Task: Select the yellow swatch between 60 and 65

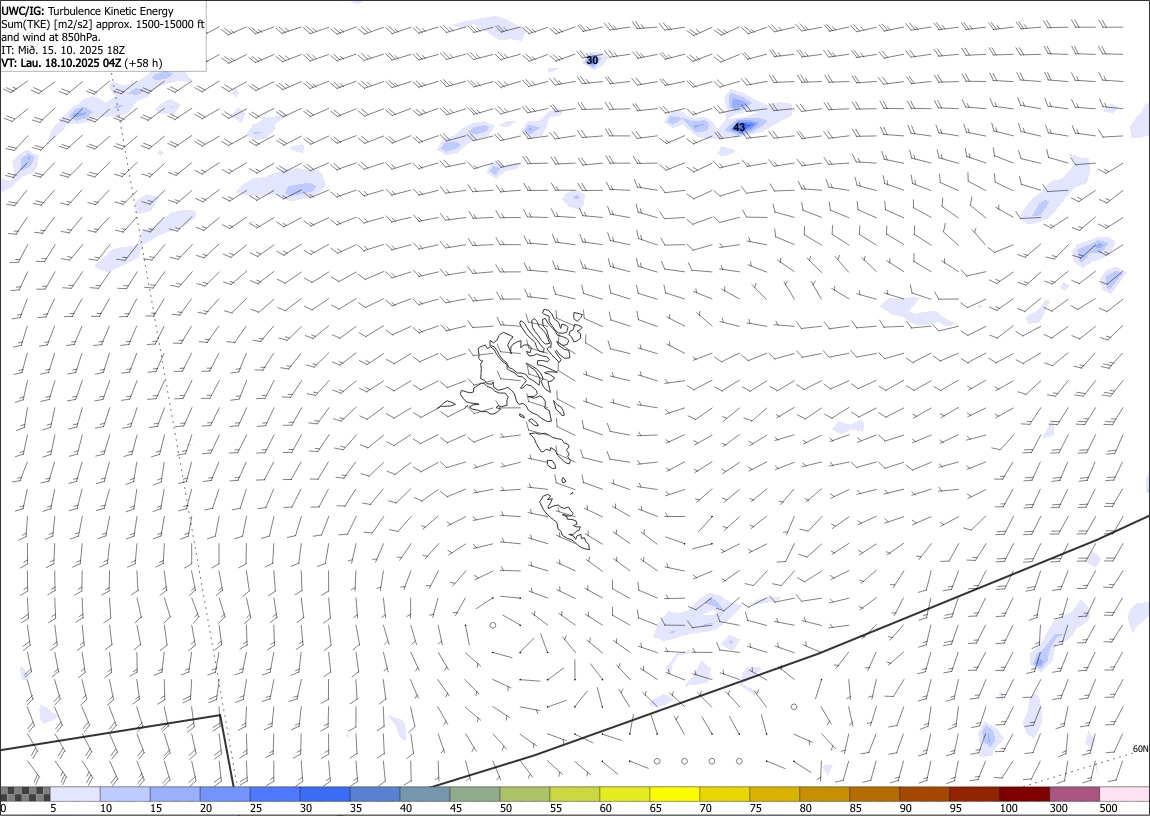Action: (x=624, y=794)
